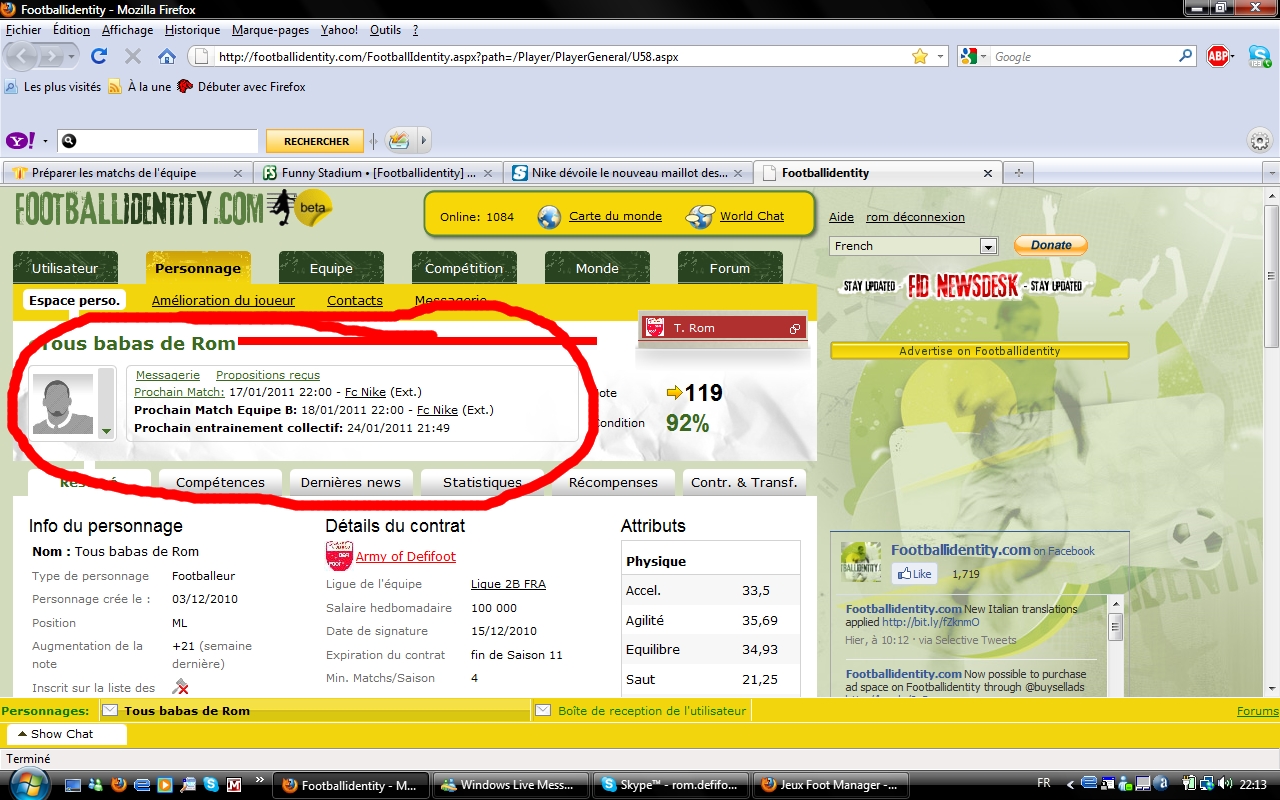
Task: Click the Advertise on Footballidentity banner
Action: tap(980, 351)
